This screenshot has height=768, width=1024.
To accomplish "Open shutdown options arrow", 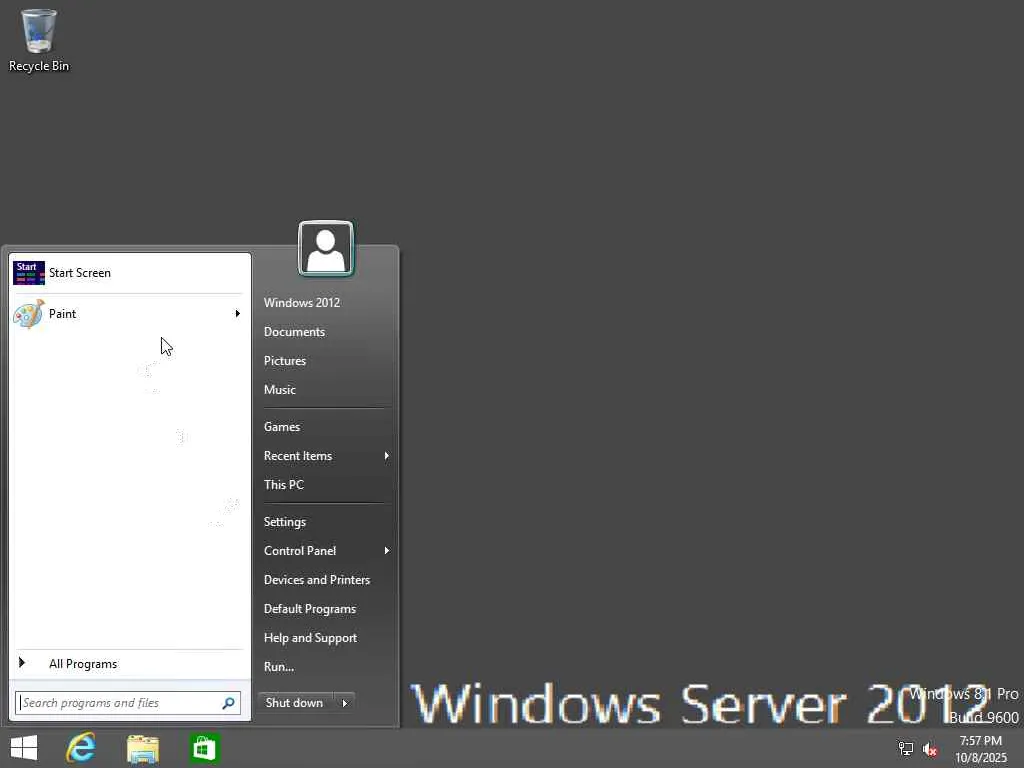I will point(345,703).
